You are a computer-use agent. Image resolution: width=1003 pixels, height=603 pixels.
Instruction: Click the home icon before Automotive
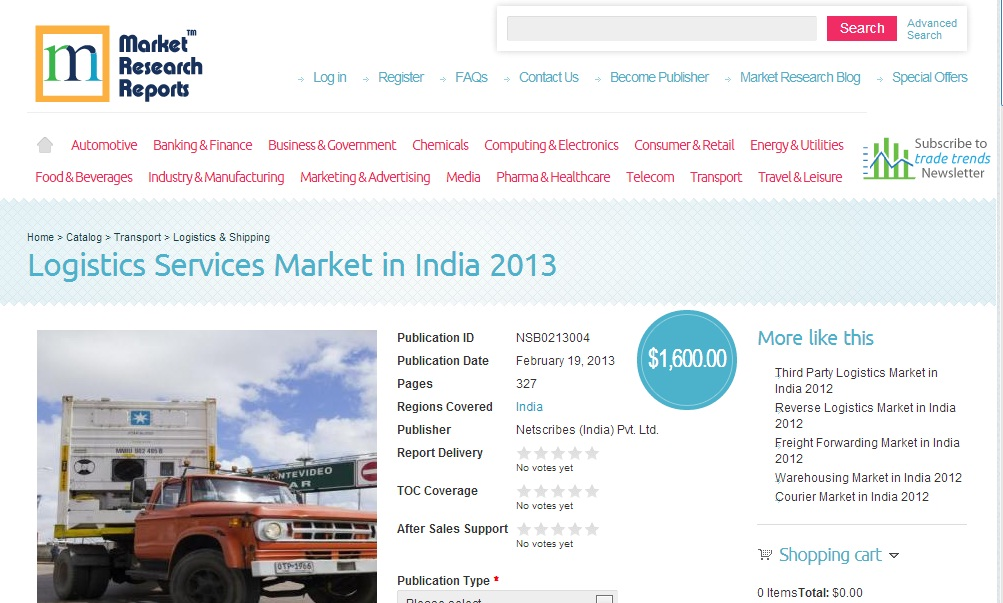tap(44, 145)
